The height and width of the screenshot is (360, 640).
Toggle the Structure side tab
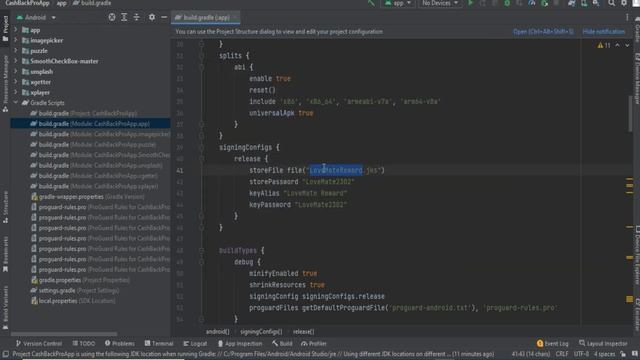click(5, 206)
